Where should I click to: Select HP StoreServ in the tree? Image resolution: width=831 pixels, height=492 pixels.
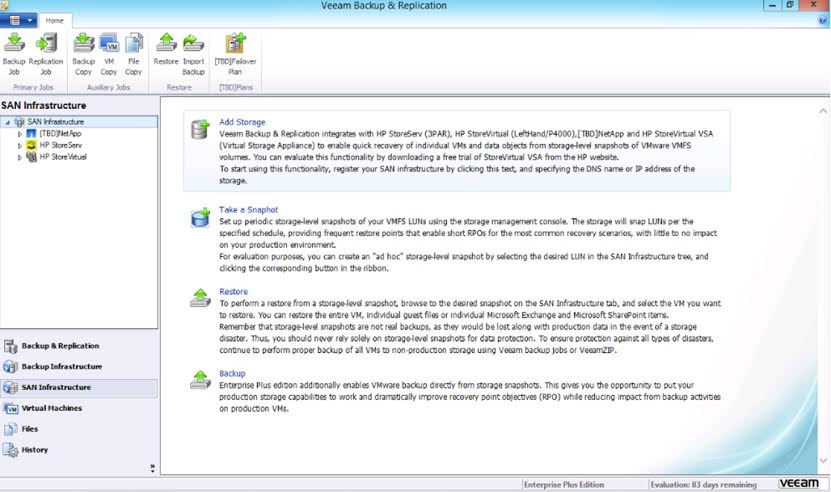61,145
